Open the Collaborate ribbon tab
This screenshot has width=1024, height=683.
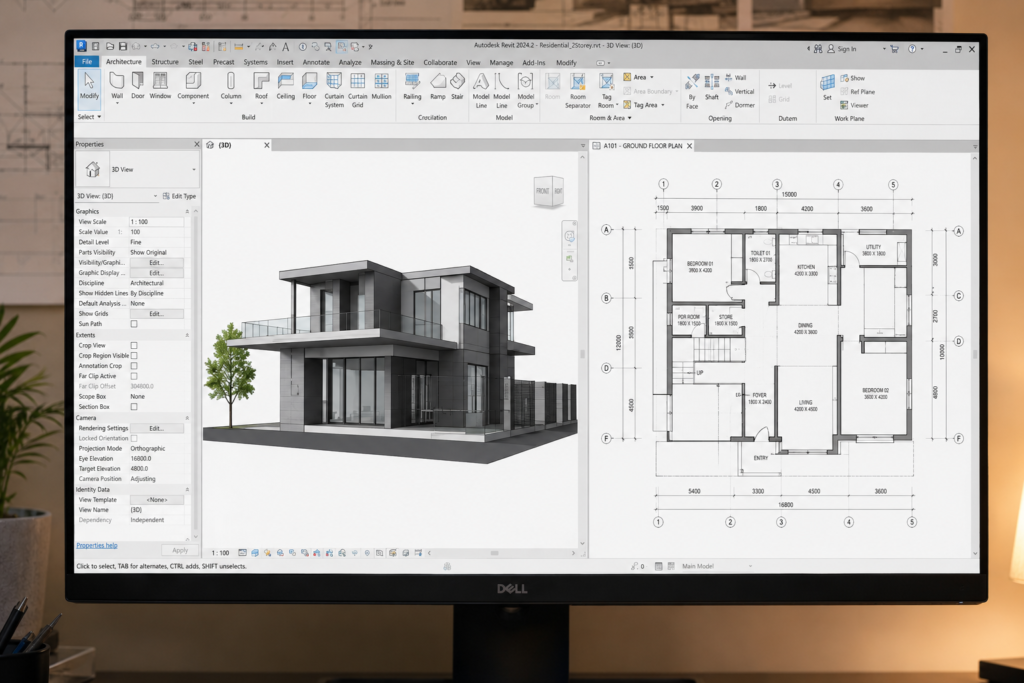(x=440, y=63)
